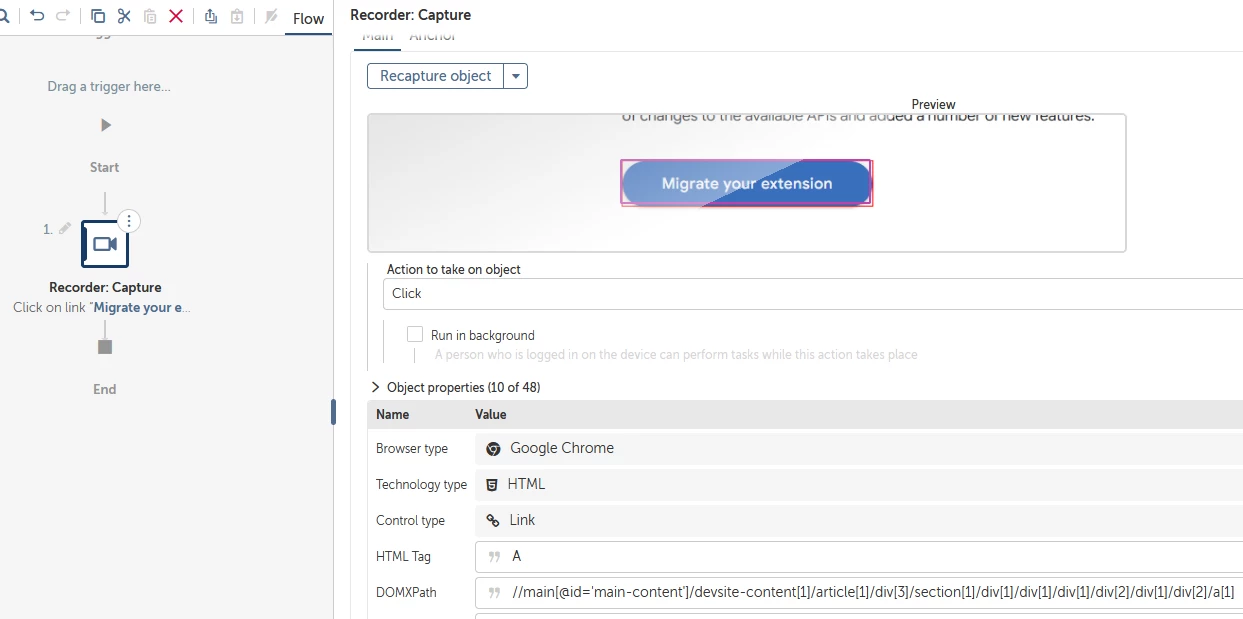Click the Value column header

pos(491,414)
